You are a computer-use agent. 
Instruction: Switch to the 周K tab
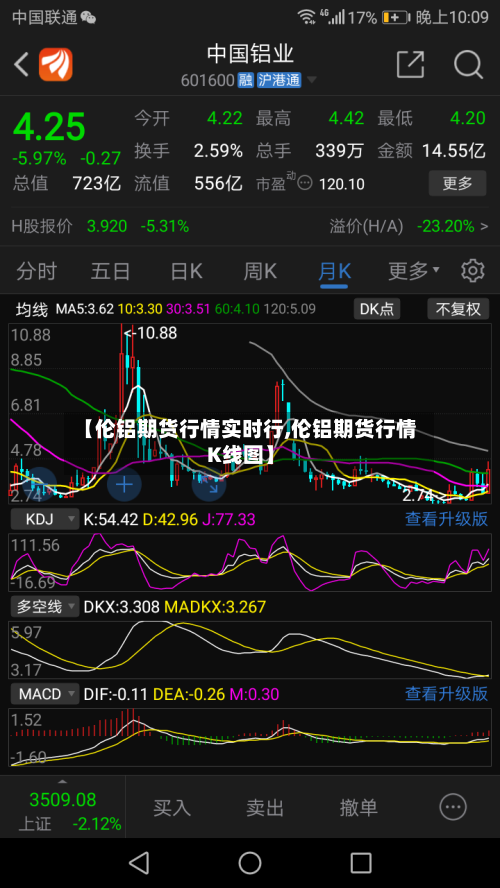tap(260, 271)
